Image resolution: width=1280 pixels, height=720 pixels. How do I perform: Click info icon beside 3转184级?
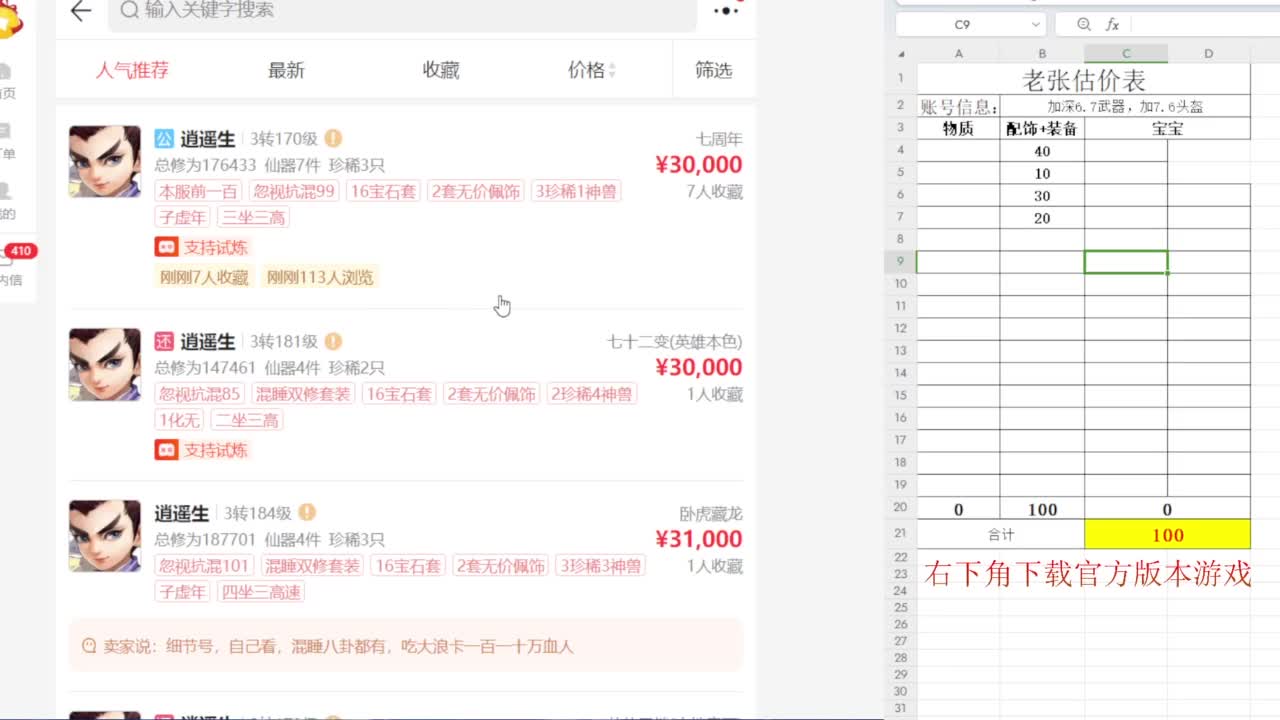307,513
